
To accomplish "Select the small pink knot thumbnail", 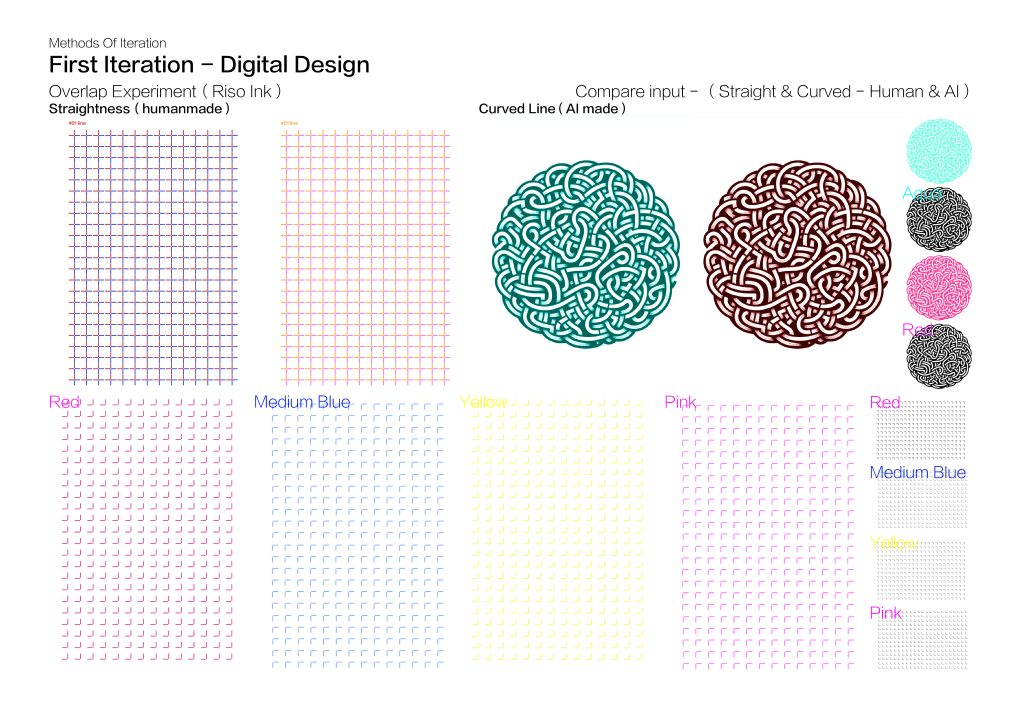I will coord(938,284).
